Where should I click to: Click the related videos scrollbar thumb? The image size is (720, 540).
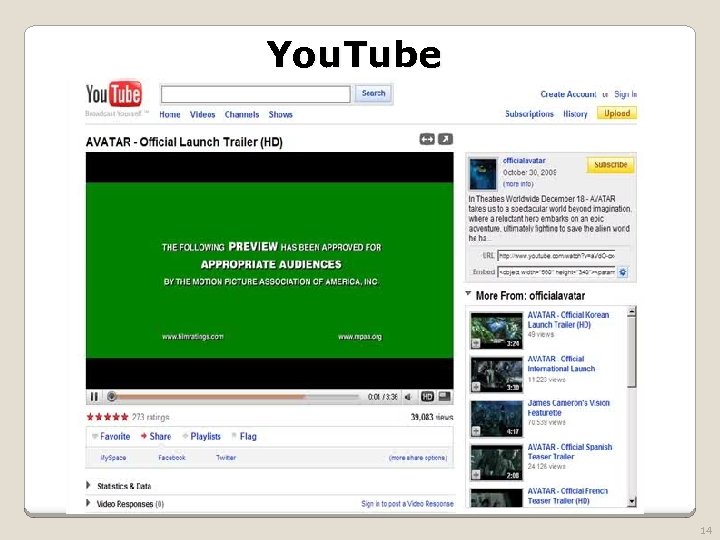(632, 352)
